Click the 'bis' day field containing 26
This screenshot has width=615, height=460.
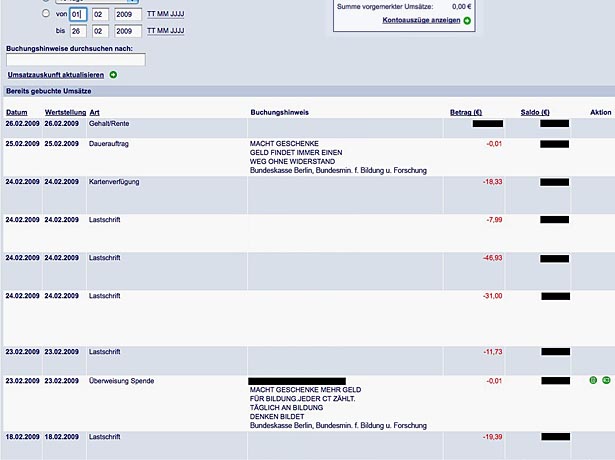tap(78, 32)
